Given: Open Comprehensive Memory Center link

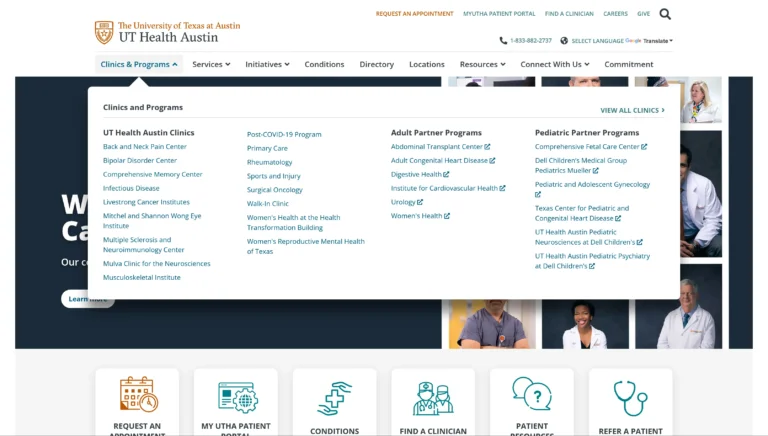Looking at the screenshot, I should [152, 174].
